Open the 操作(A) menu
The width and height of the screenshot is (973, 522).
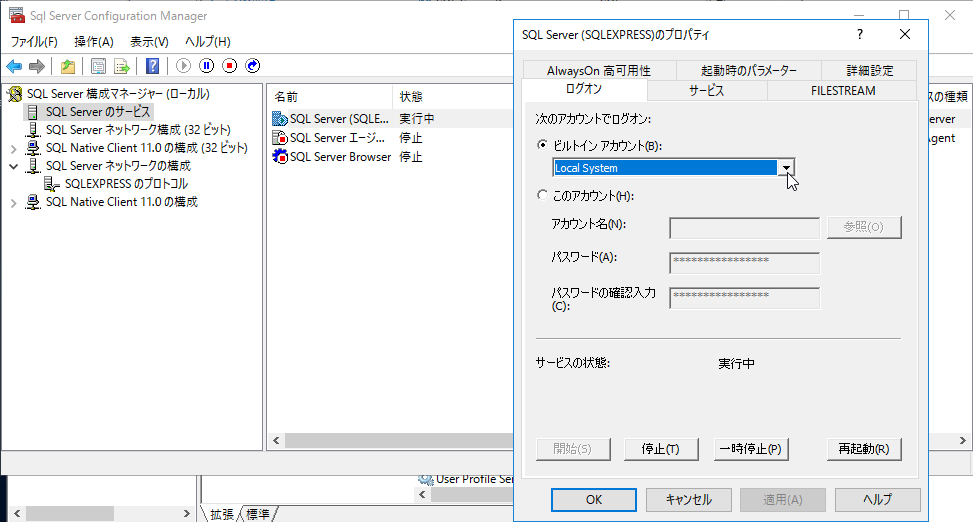[x=93, y=42]
